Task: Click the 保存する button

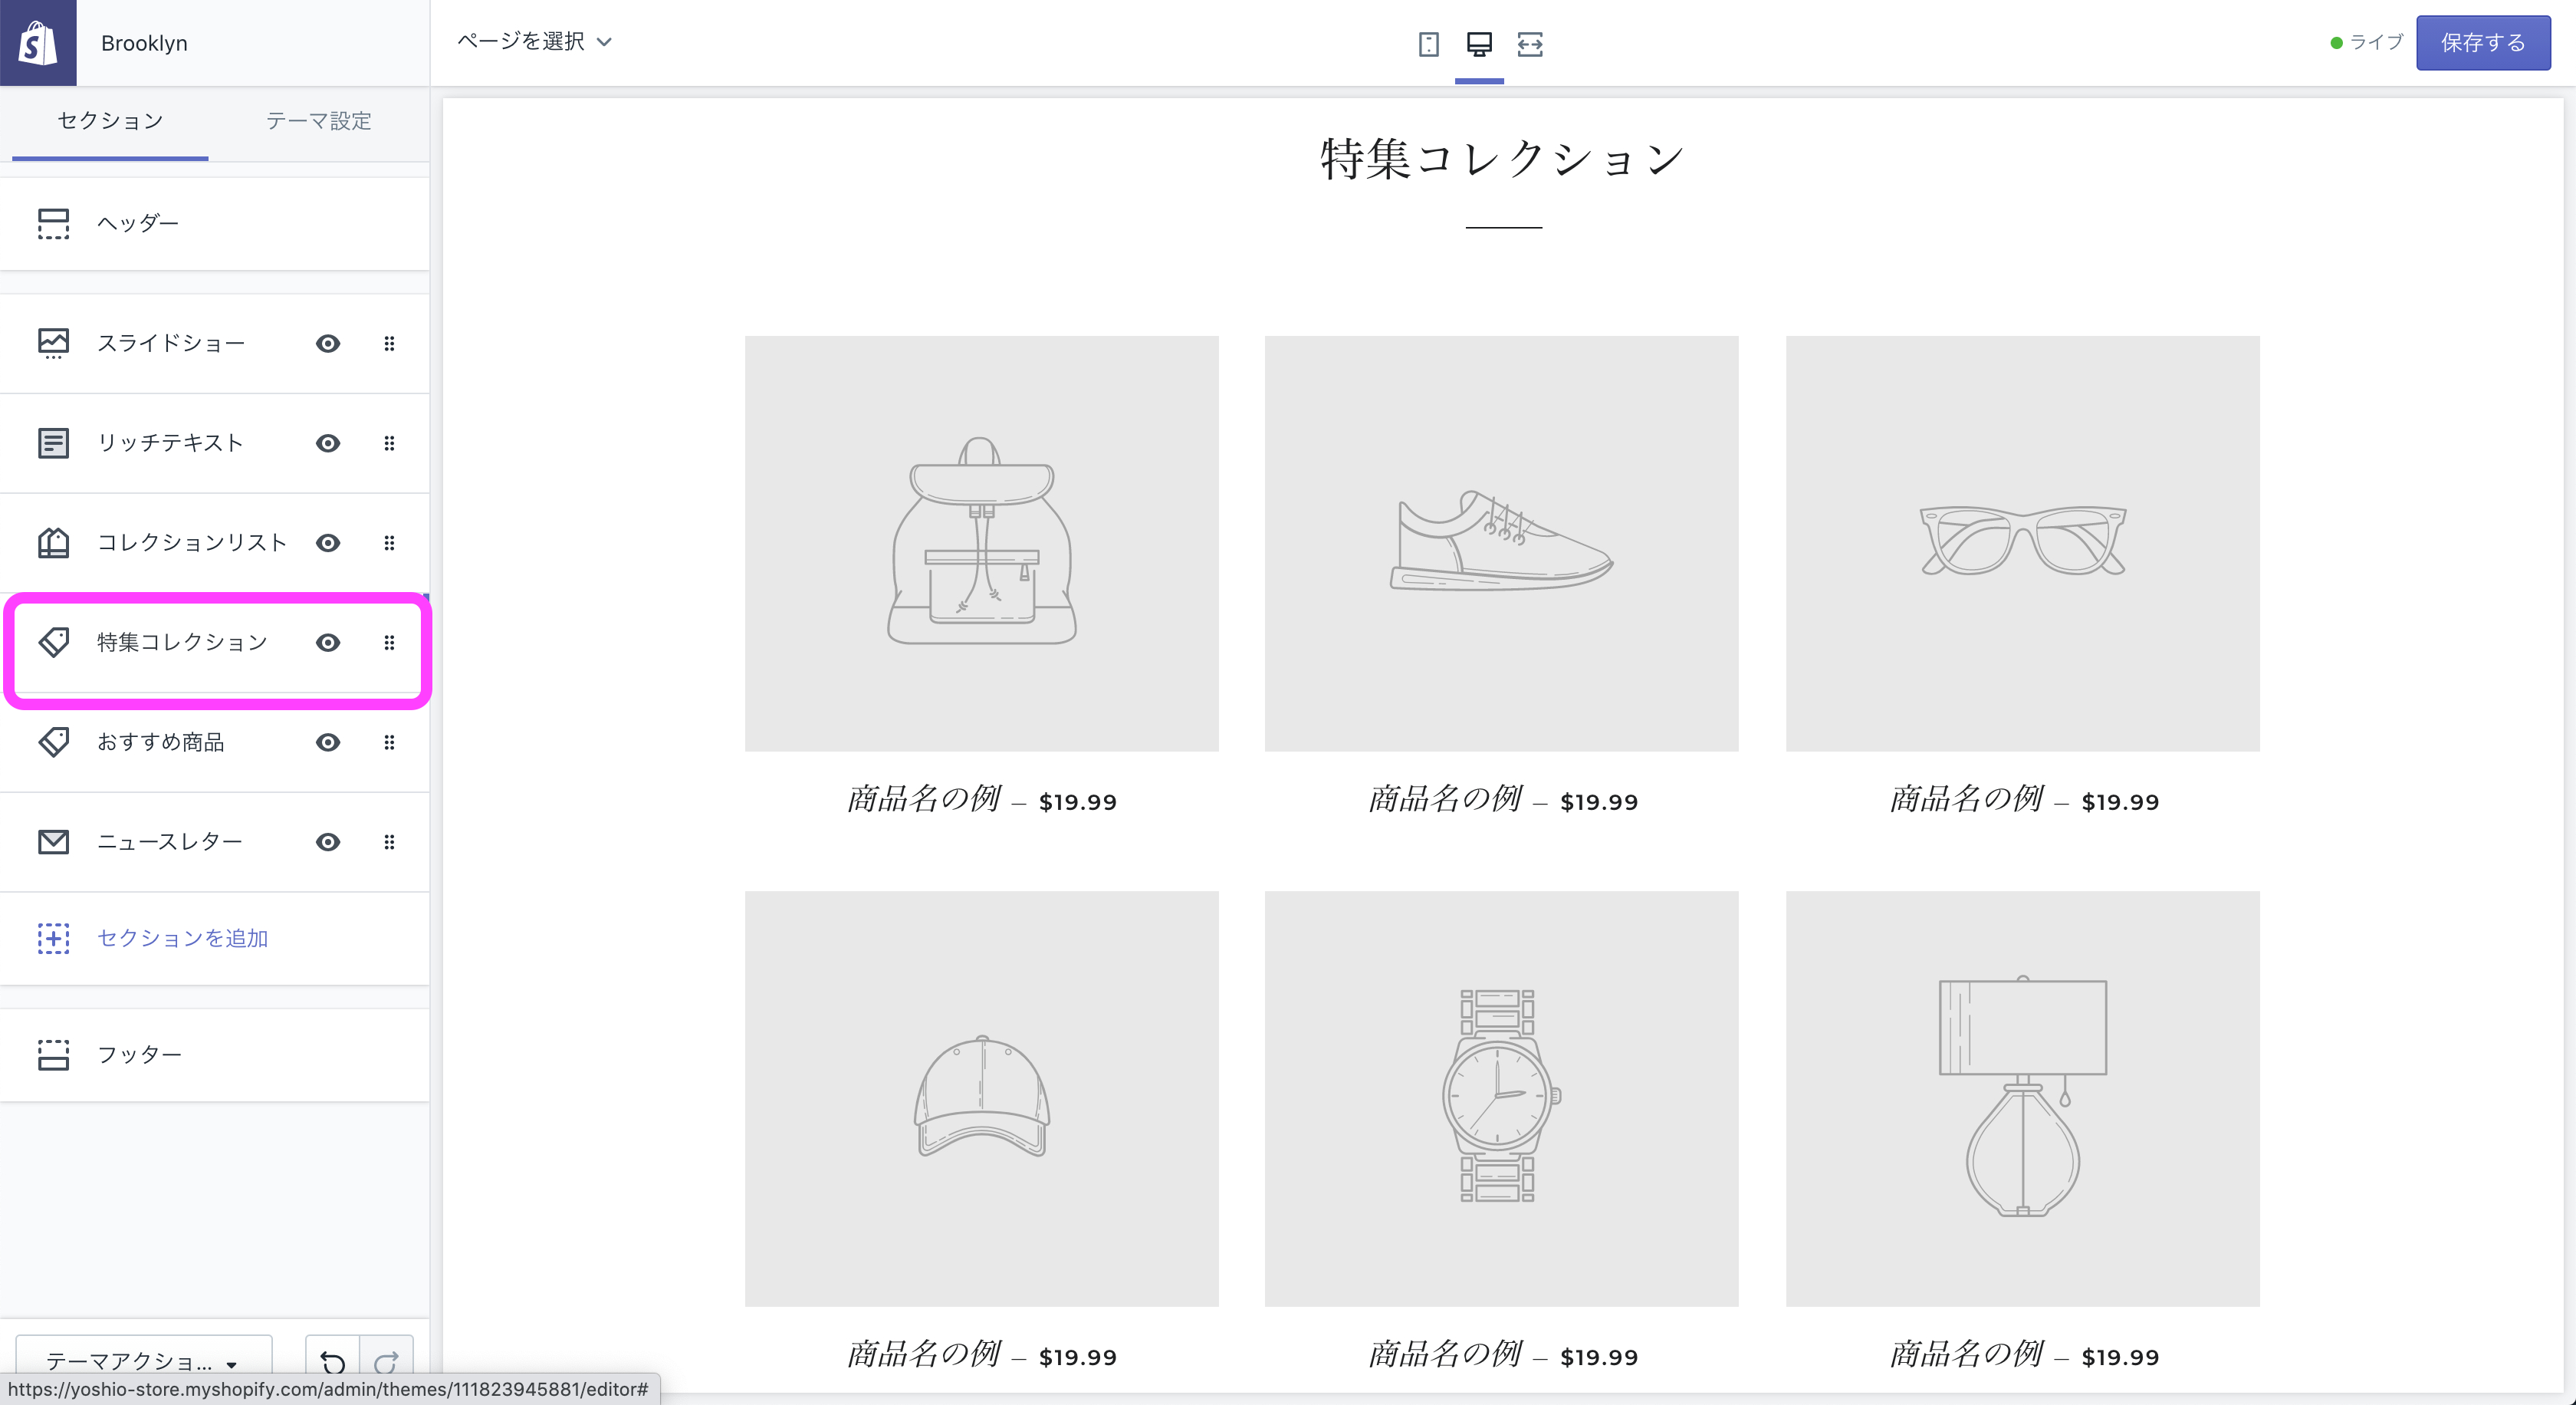Action: 2483,42
